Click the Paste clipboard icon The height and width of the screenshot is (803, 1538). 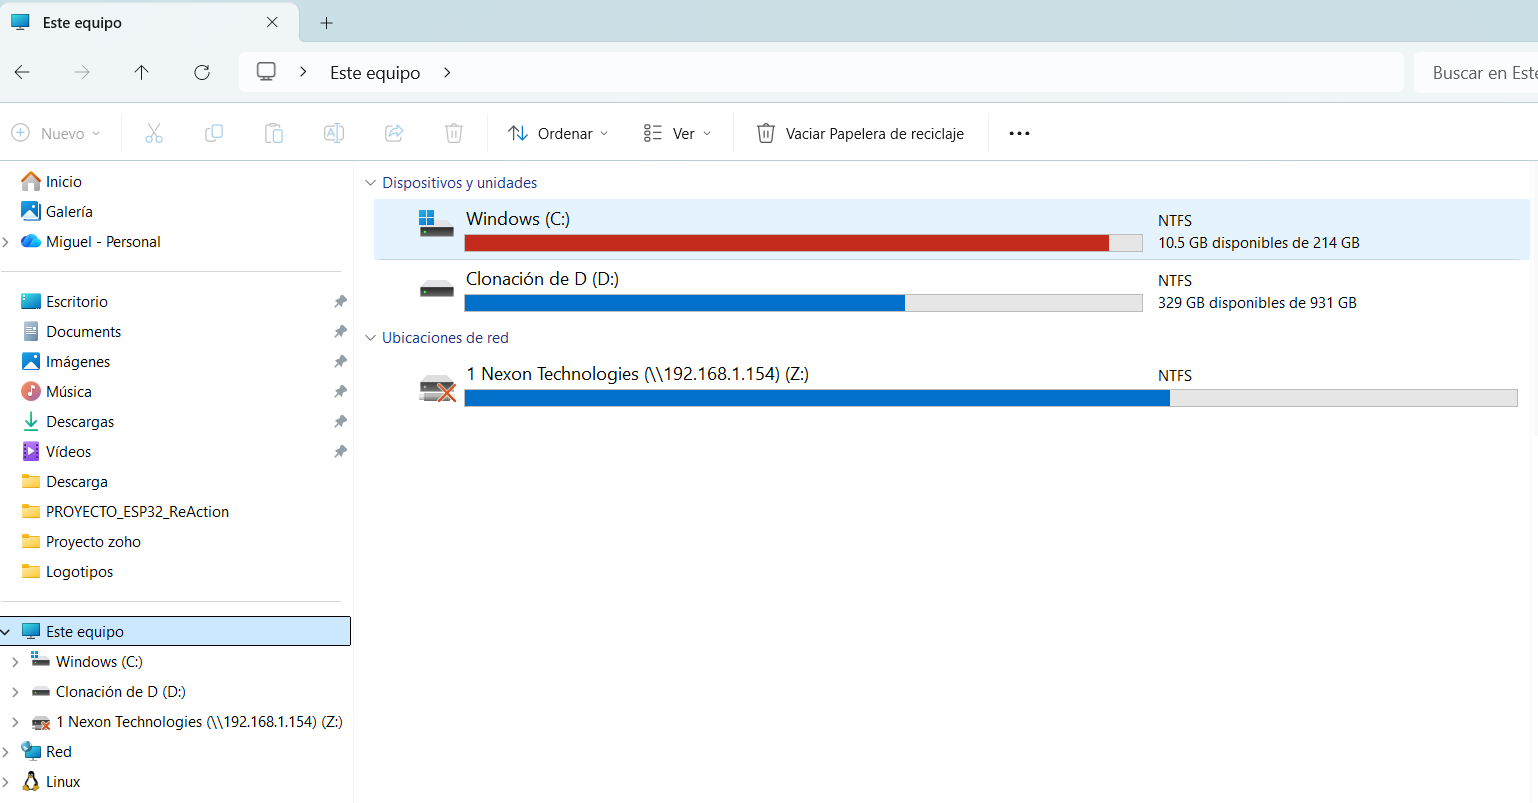274,133
